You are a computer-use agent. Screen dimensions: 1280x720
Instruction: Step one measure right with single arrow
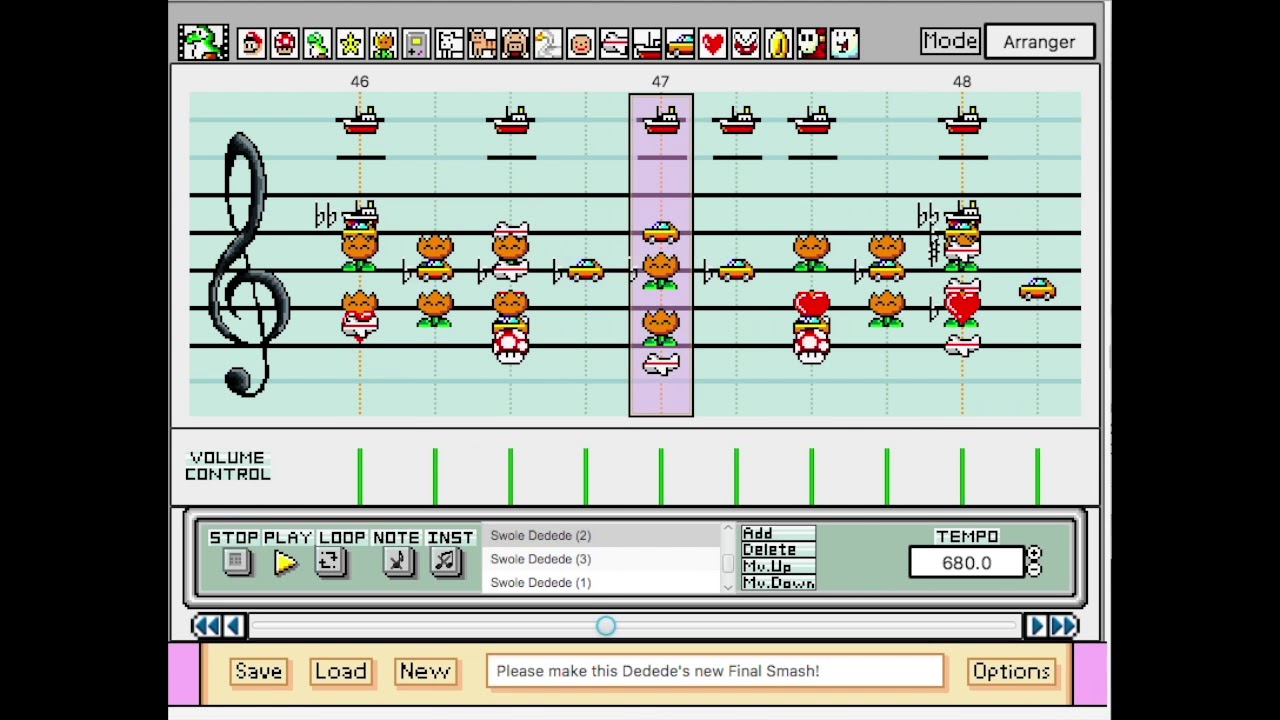[1036, 626]
